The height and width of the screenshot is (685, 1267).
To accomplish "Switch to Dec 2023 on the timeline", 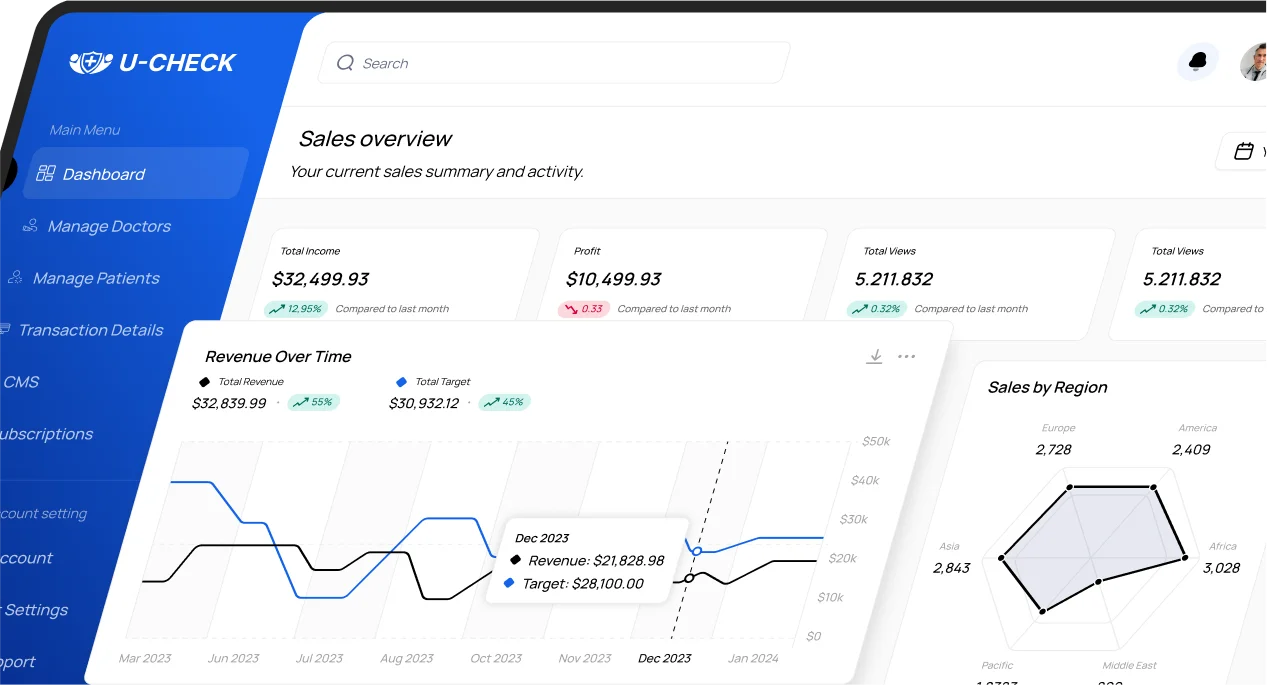I will pos(663,658).
